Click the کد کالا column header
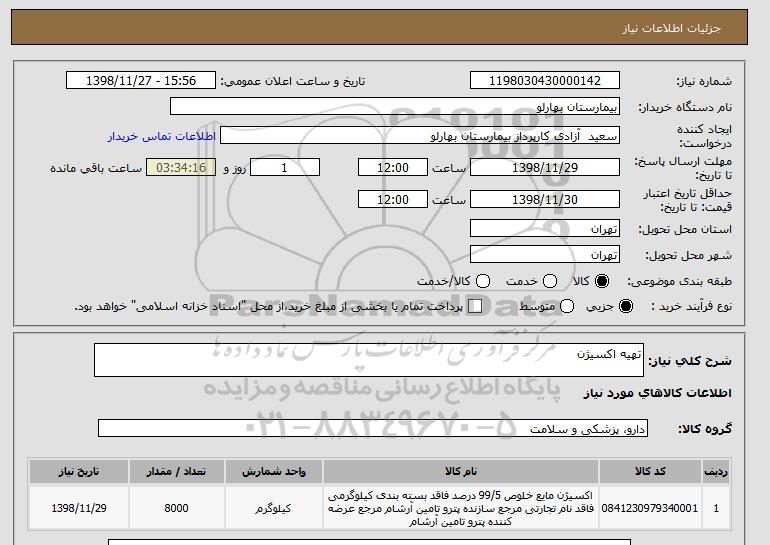770x545 pixels. pyautogui.click(x=650, y=471)
